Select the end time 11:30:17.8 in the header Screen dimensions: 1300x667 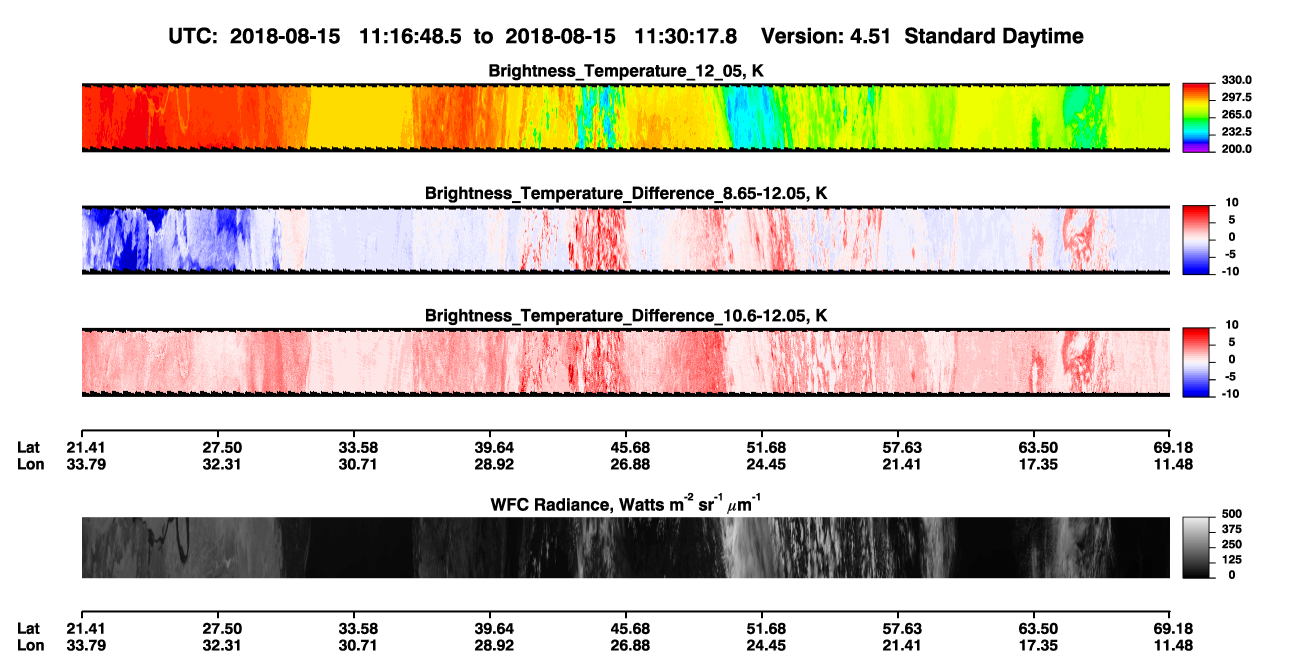point(688,36)
